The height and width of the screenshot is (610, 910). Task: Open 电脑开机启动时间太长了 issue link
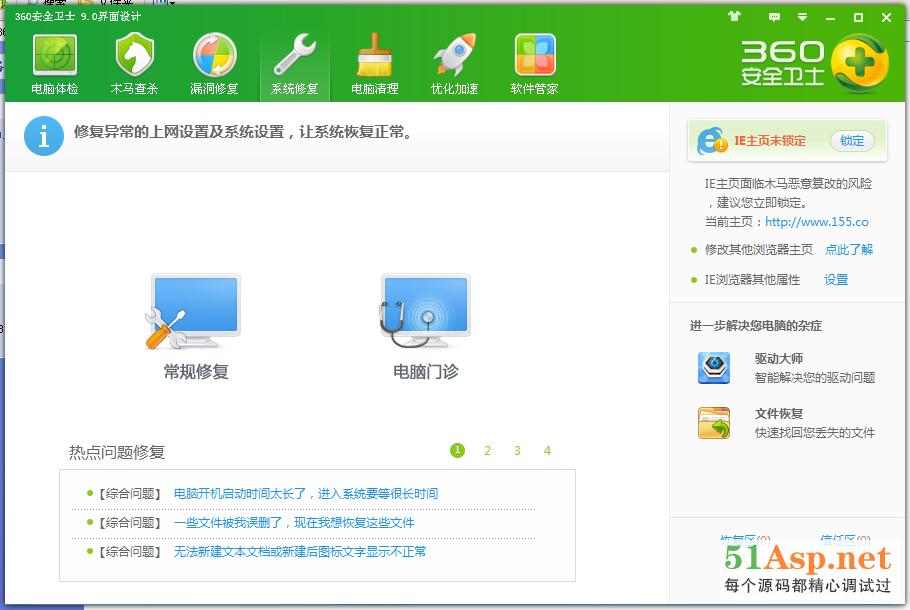pyautogui.click(x=306, y=494)
